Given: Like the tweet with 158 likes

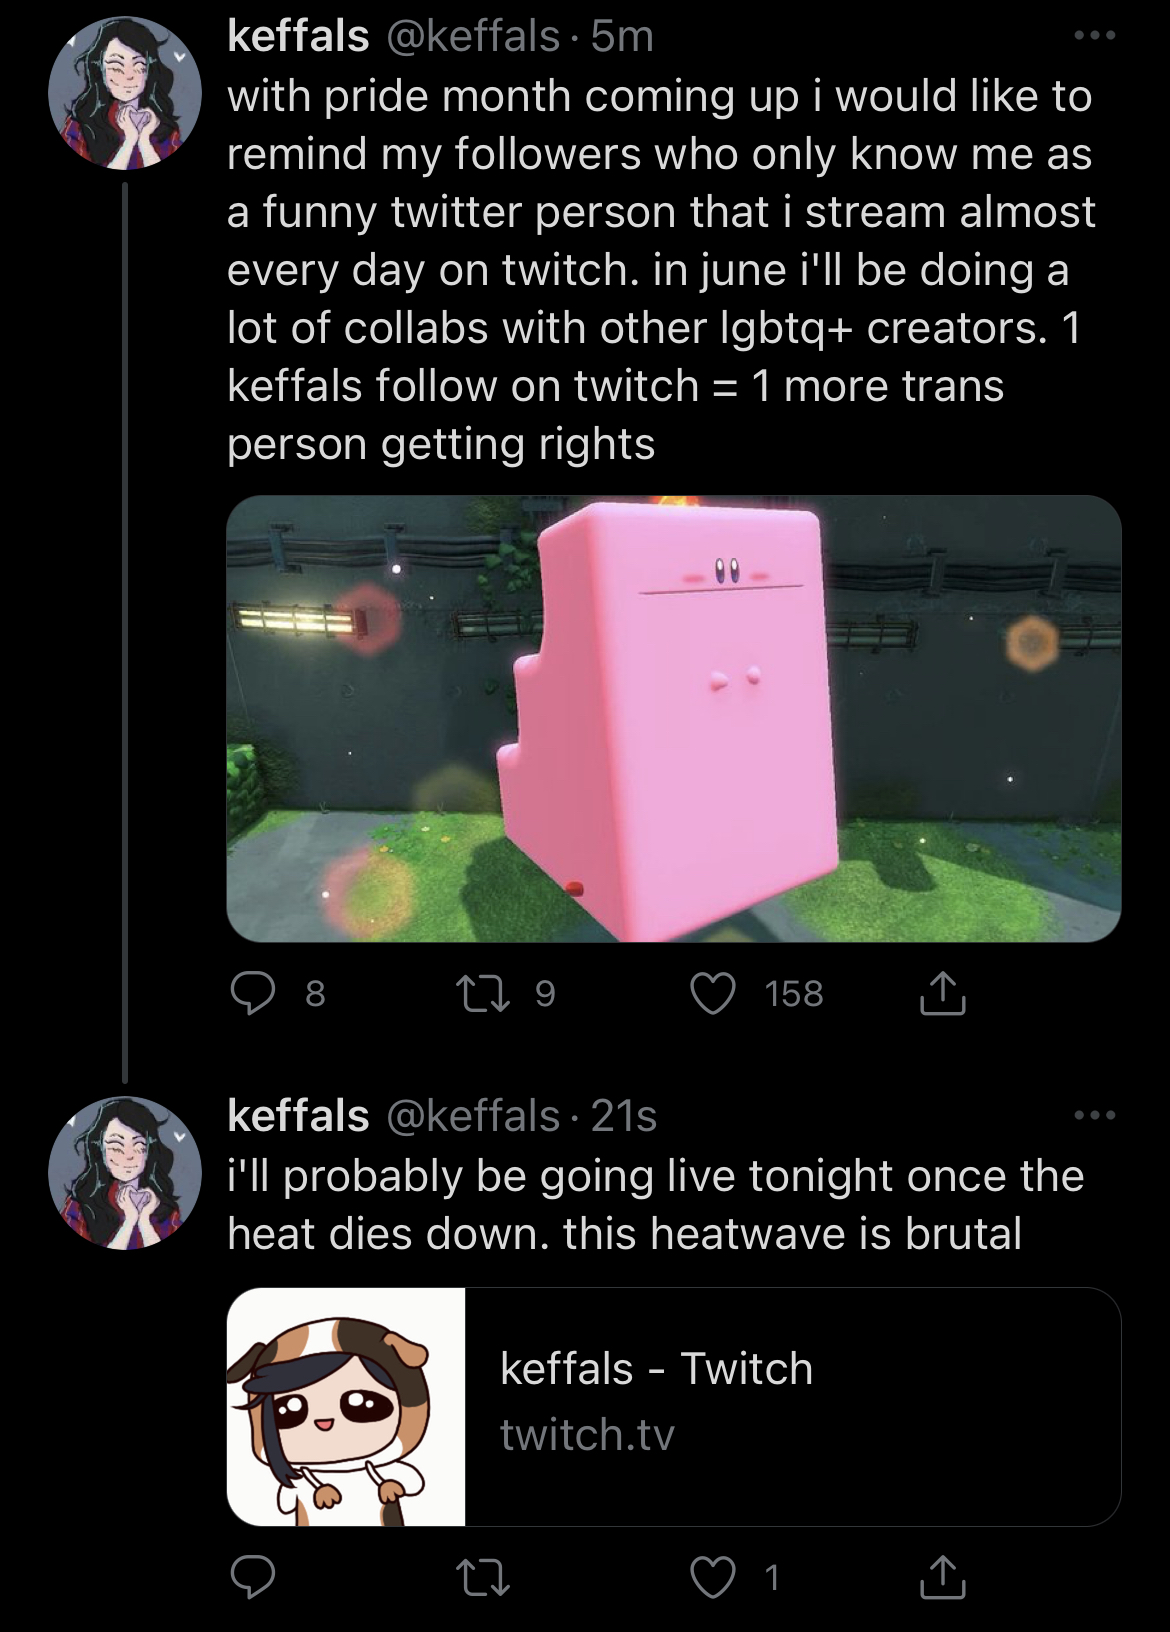Looking at the screenshot, I should (713, 993).
